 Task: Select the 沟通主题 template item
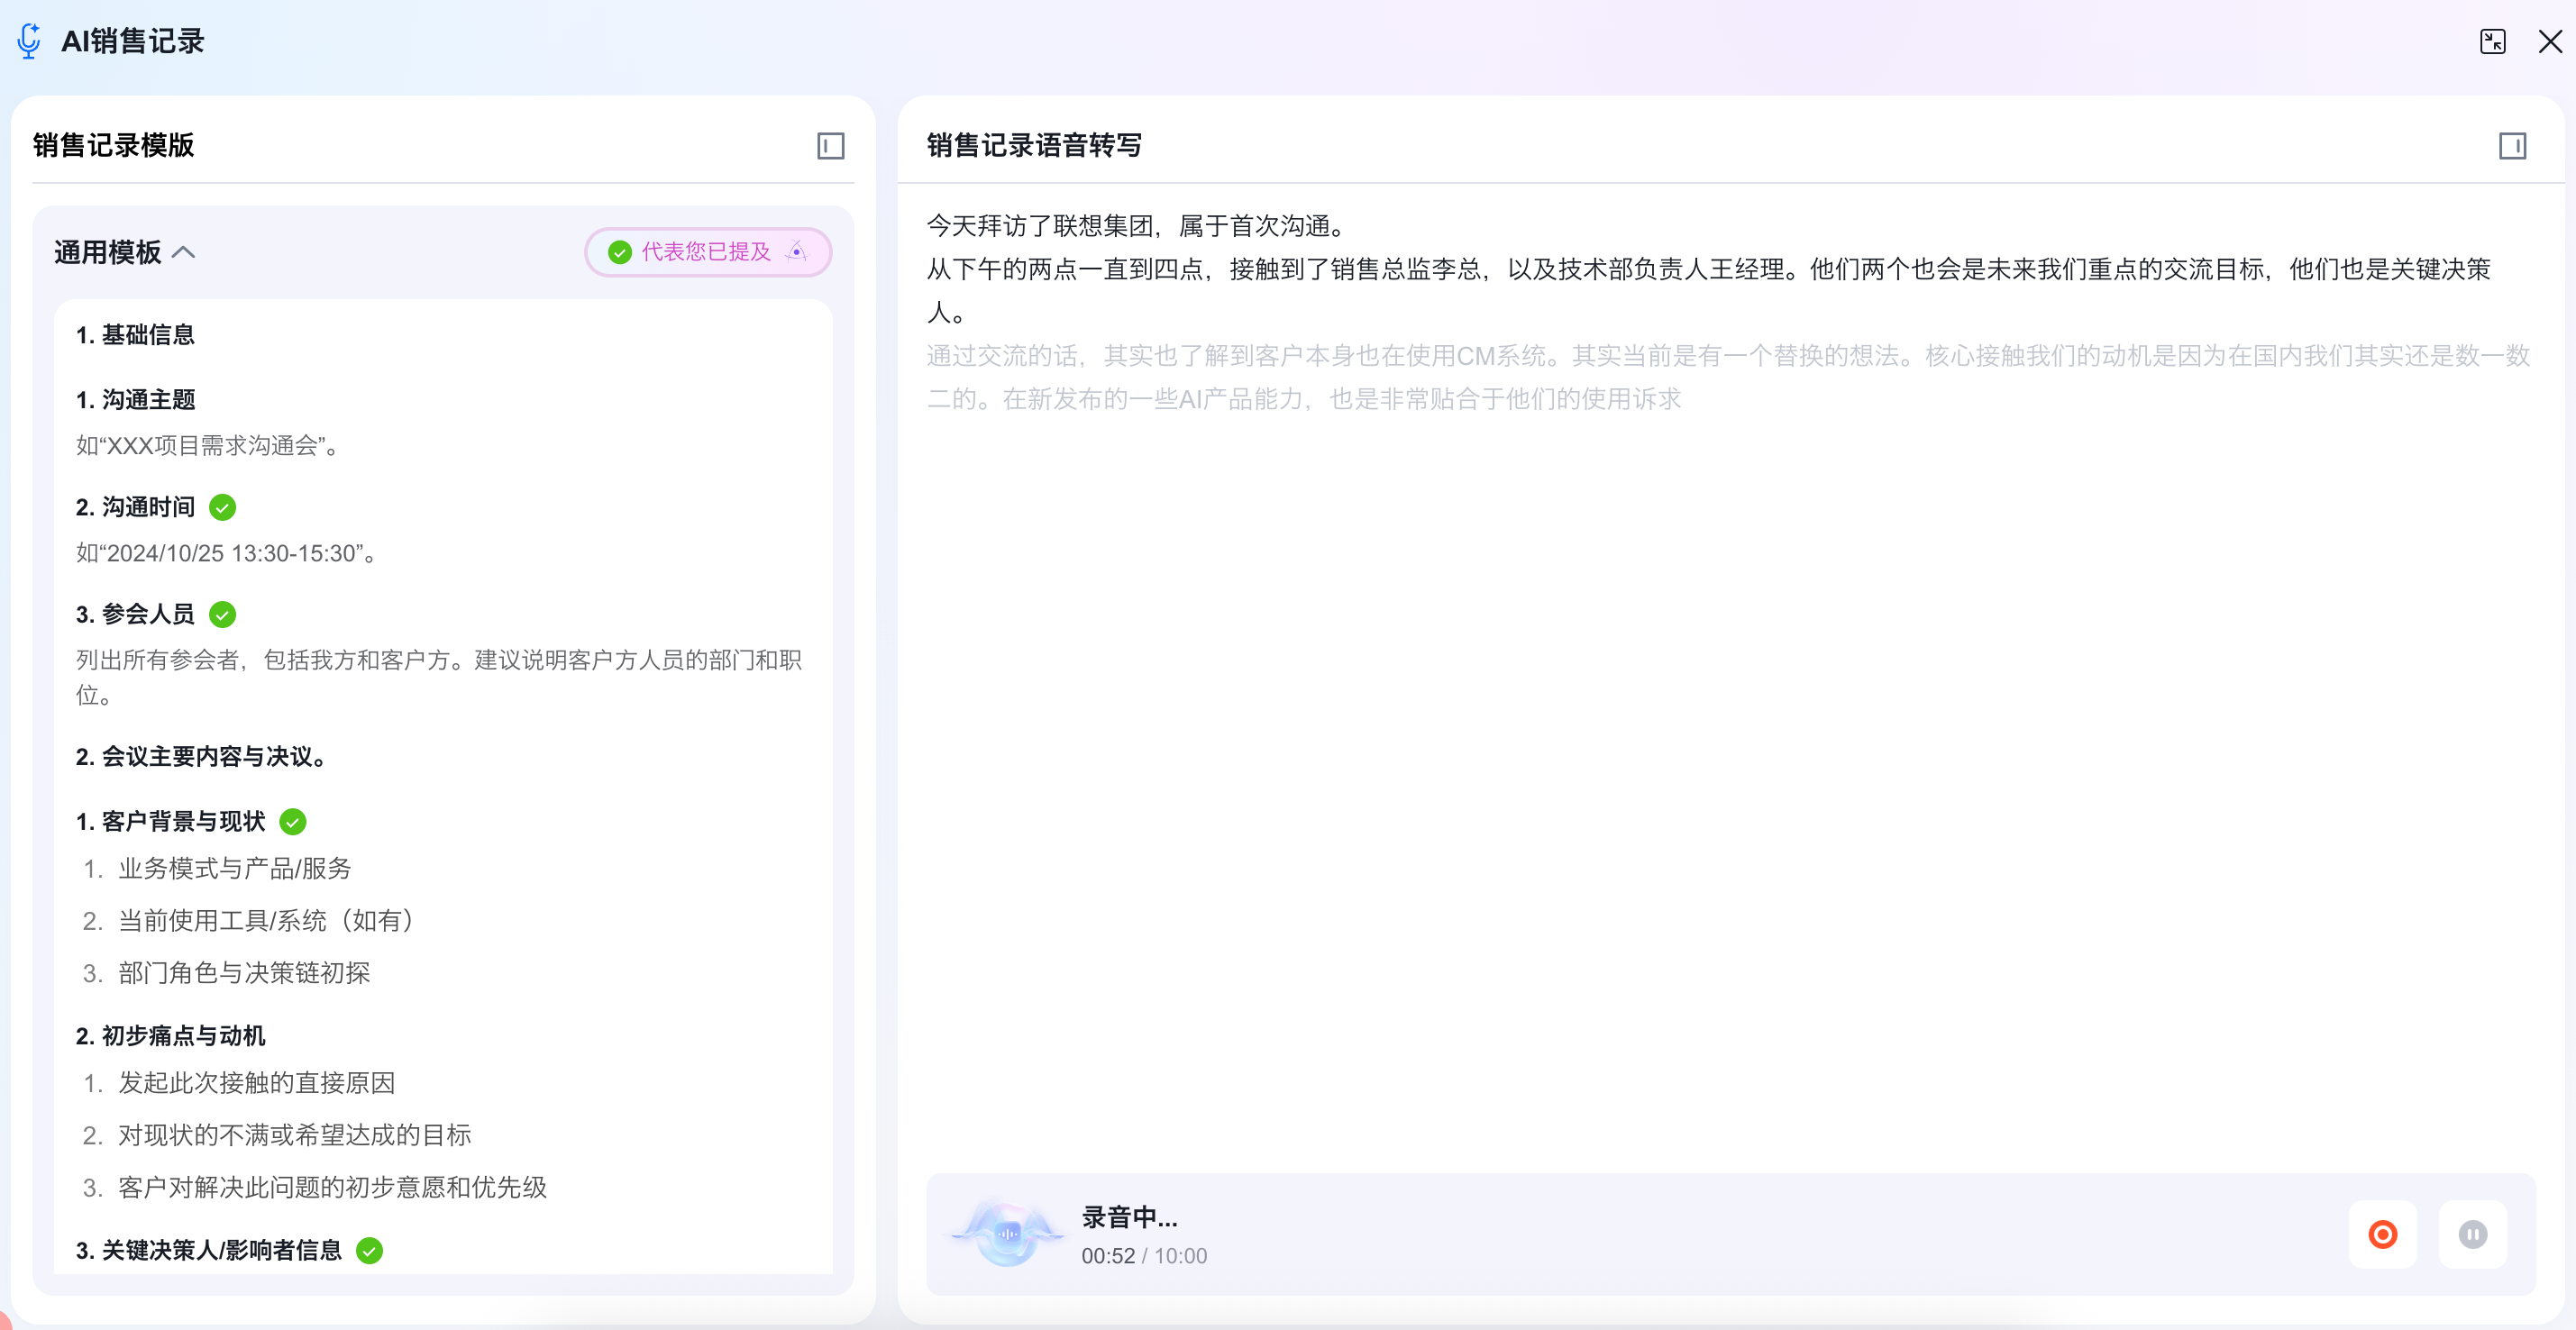[x=136, y=400]
